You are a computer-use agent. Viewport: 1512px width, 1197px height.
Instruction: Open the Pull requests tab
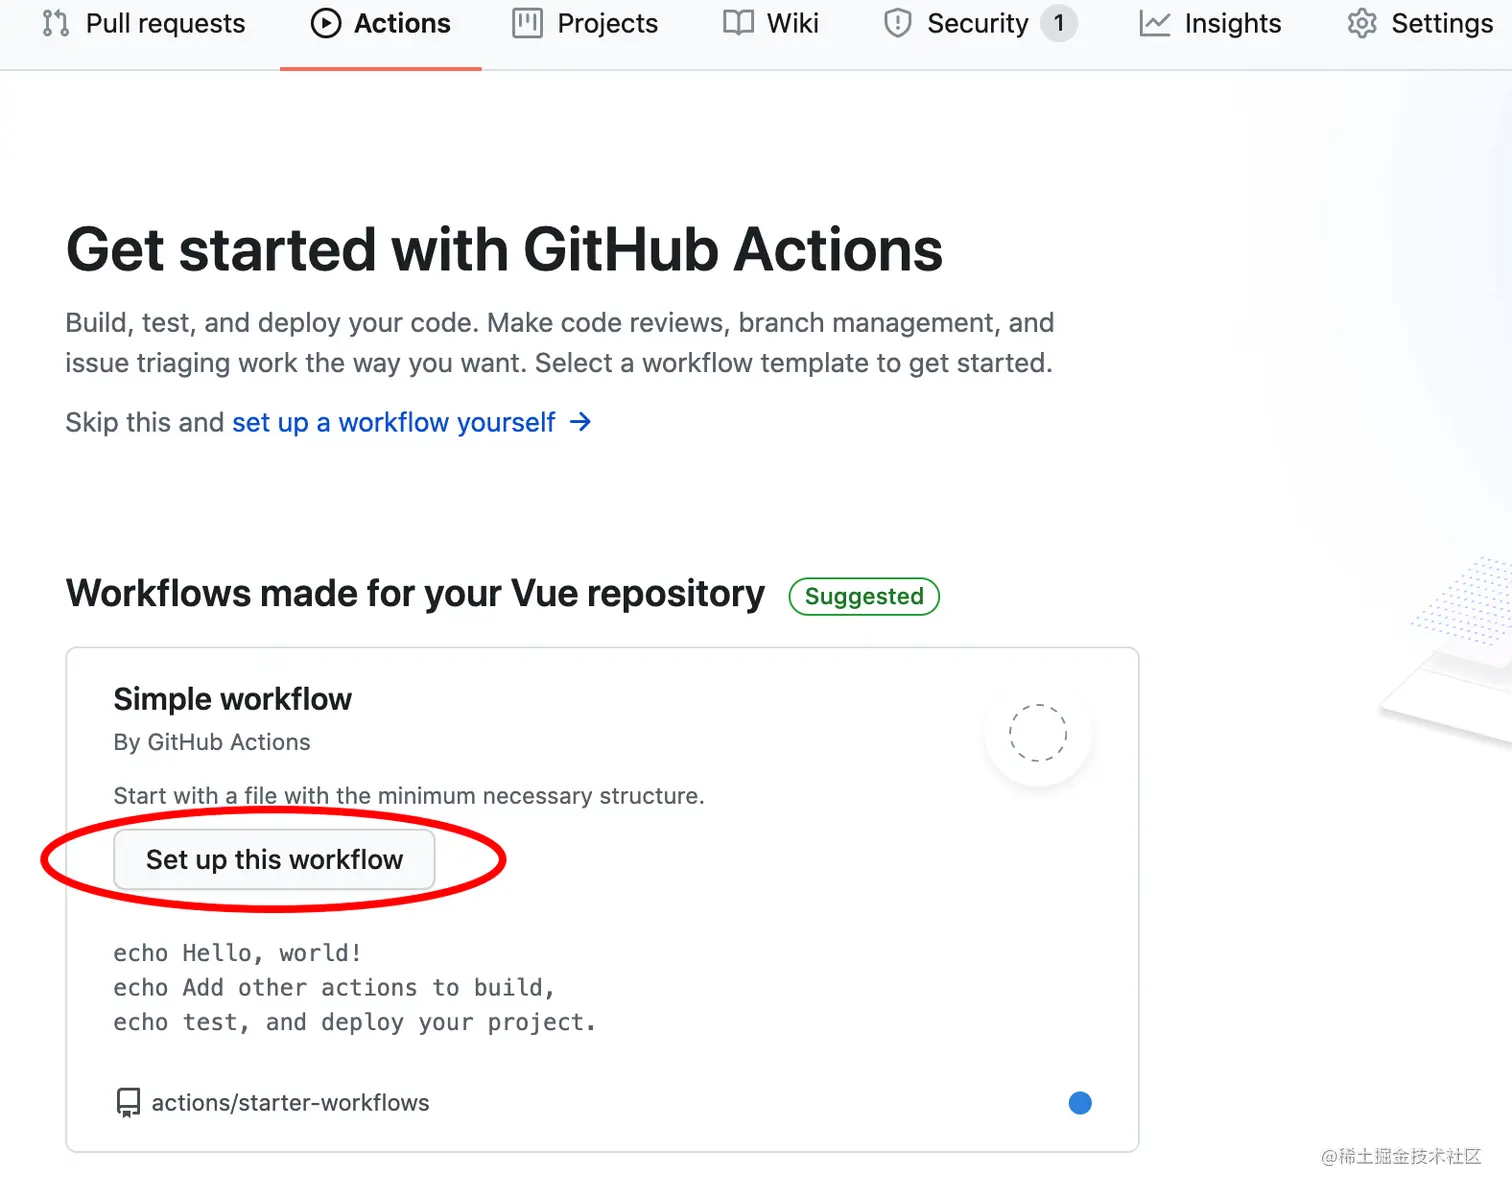coord(165,23)
